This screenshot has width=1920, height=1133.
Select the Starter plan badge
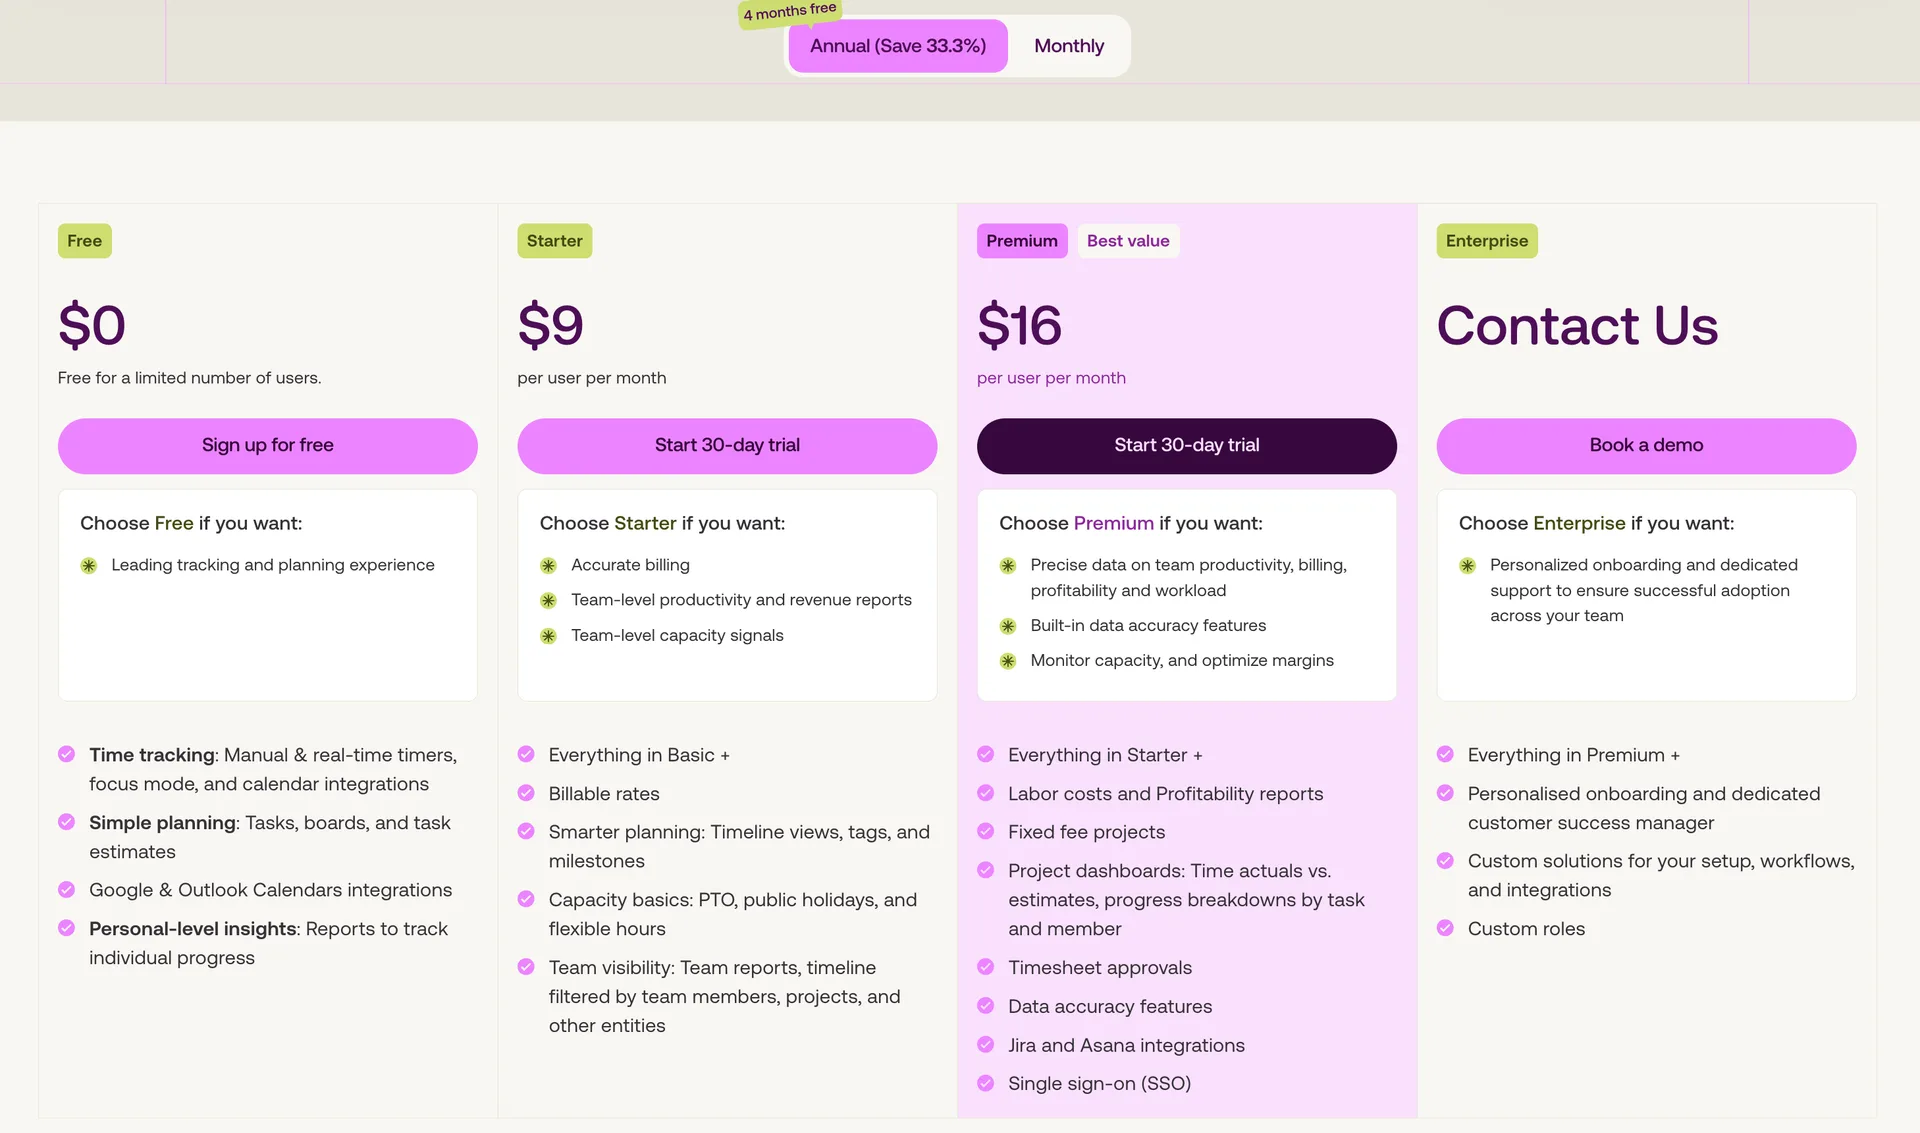coord(555,241)
